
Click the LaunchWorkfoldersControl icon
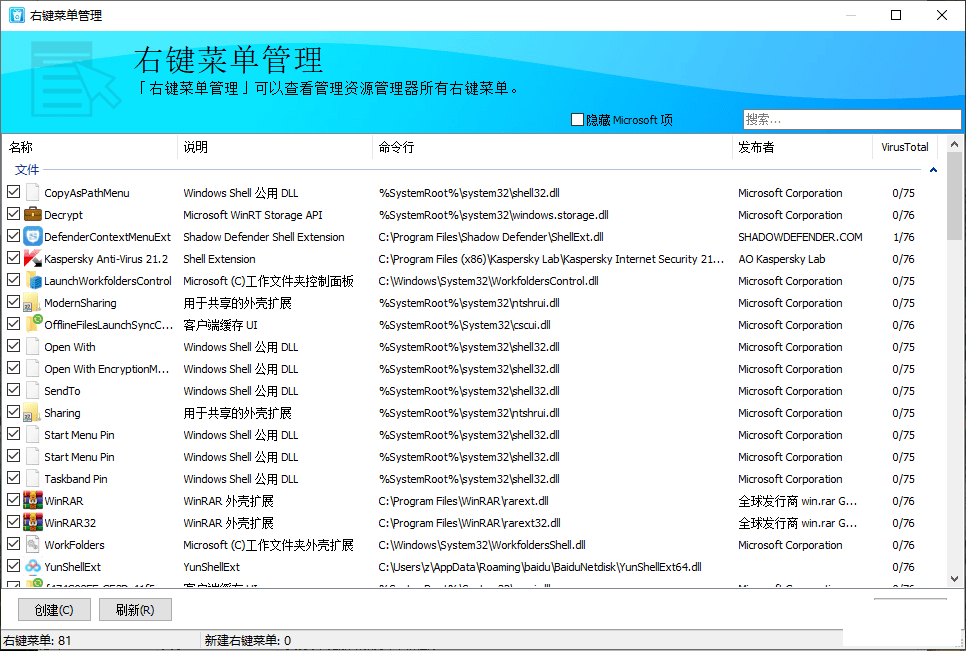[33, 281]
